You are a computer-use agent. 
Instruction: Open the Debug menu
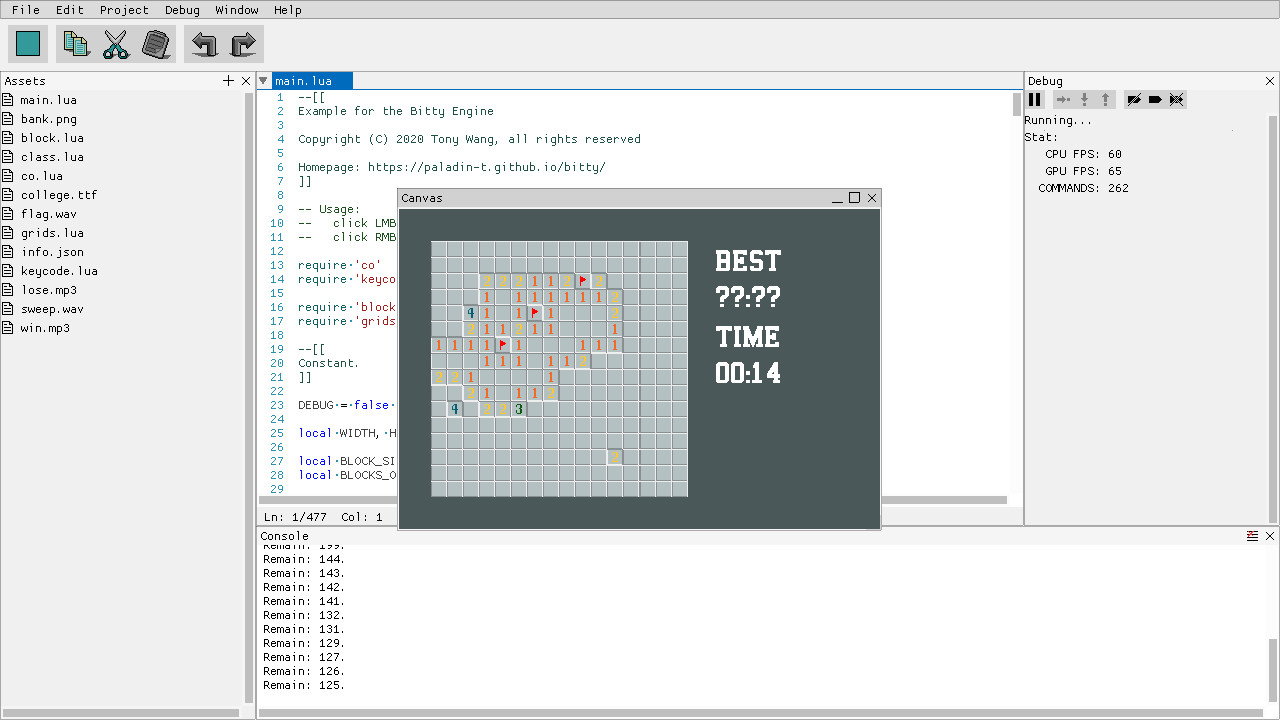(x=182, y=10)
